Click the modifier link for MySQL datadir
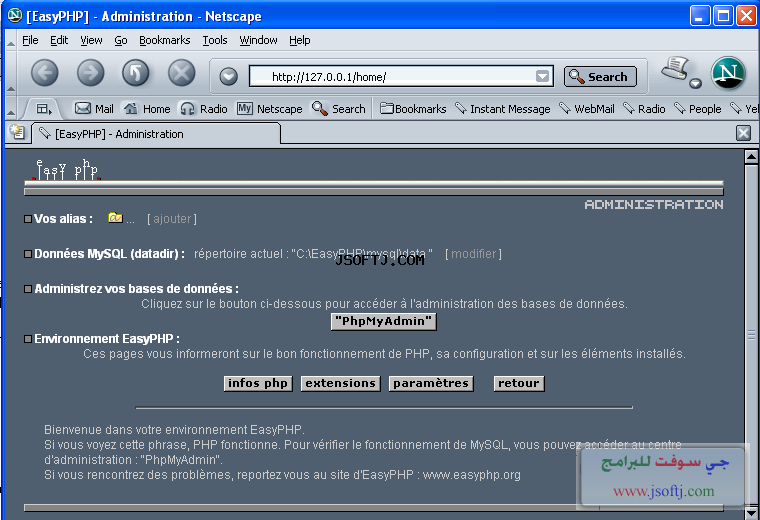This screenshot has height=520, width=760. click(x=474, y=254)
